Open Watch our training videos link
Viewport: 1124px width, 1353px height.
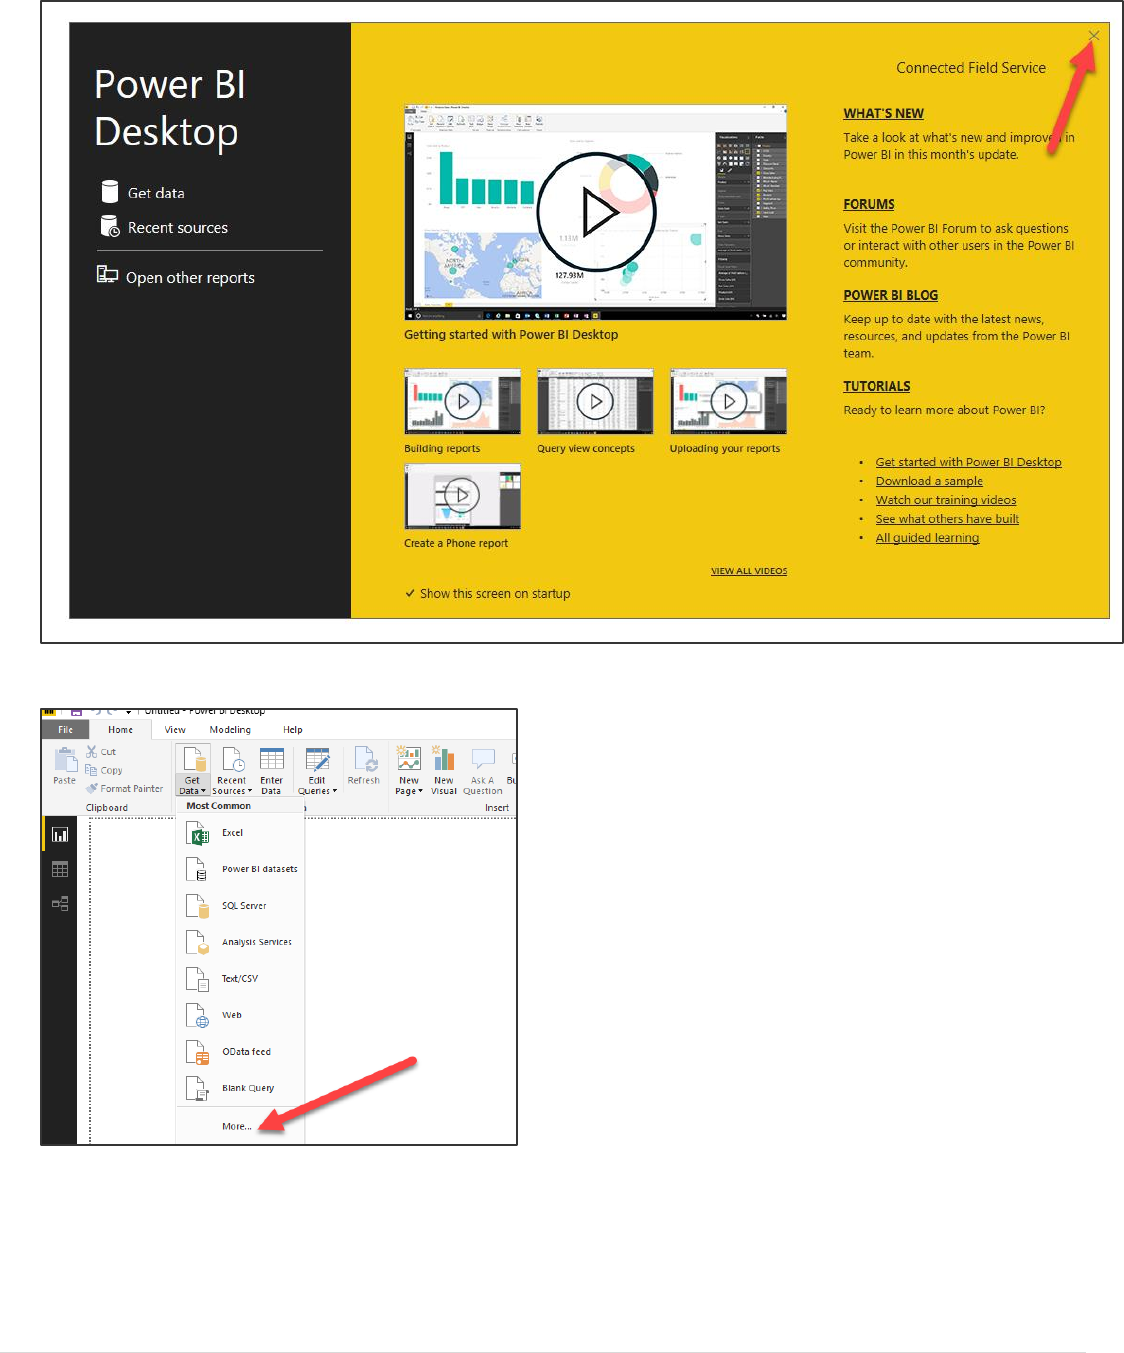pos(946,500)
